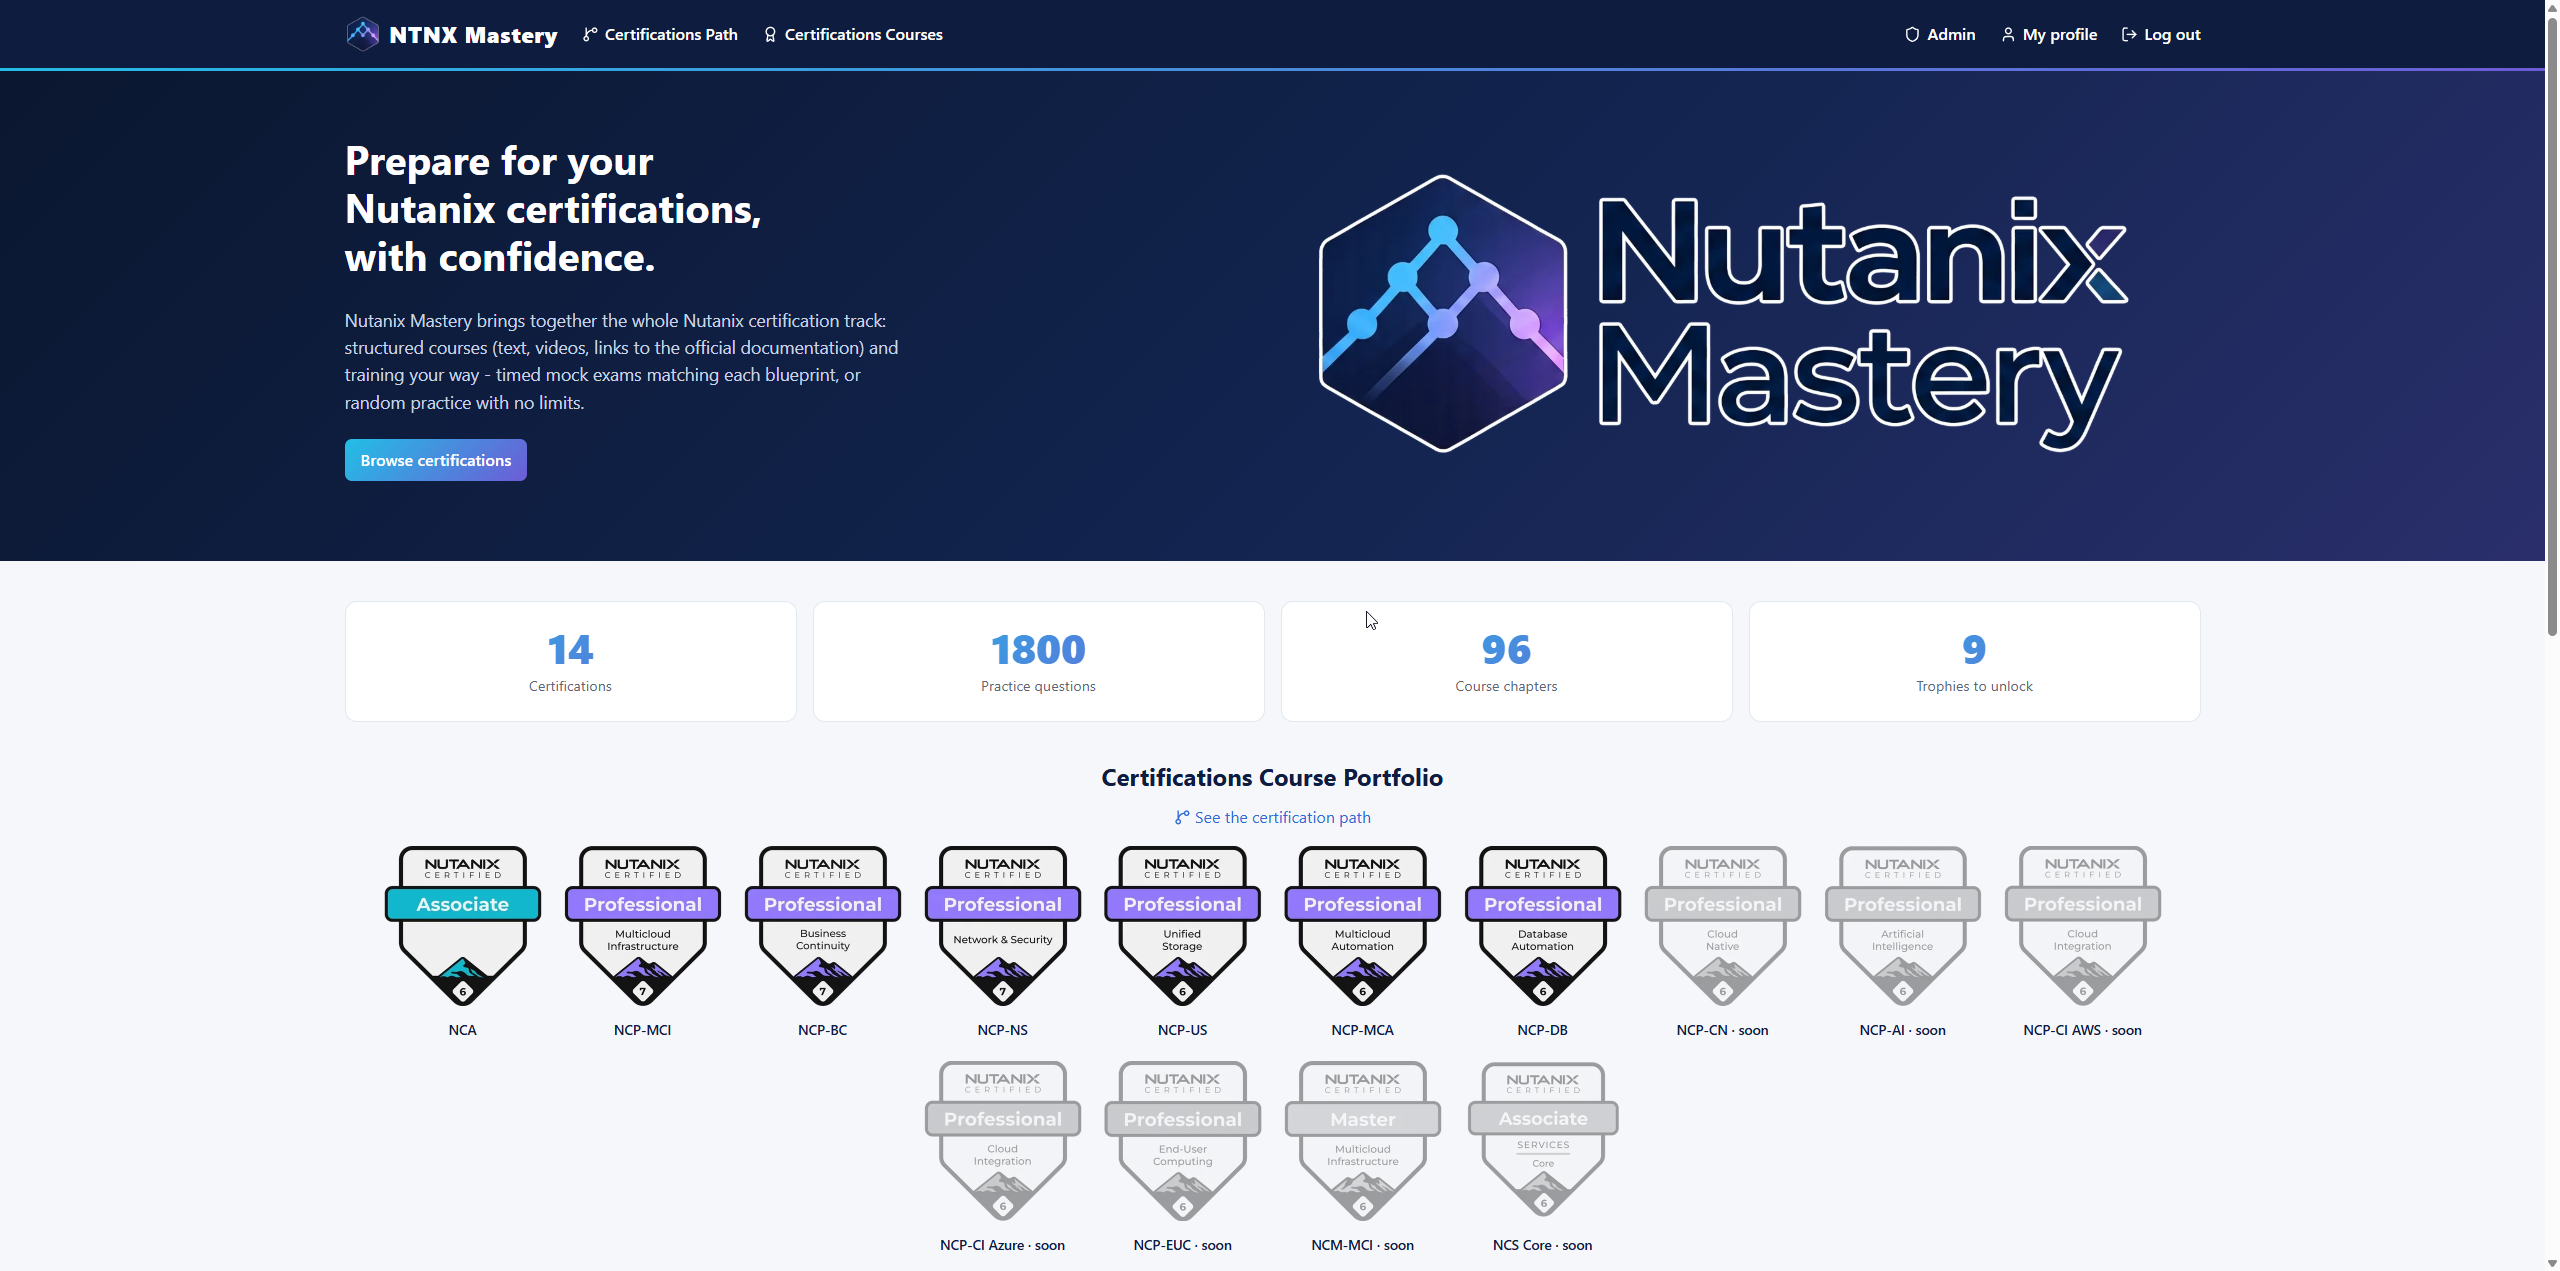The width and height of the screenshot is (2560, 1271).
Task: Open Certifications Path in the navbar
Action: pyautogui.click(x=660, y=35)
